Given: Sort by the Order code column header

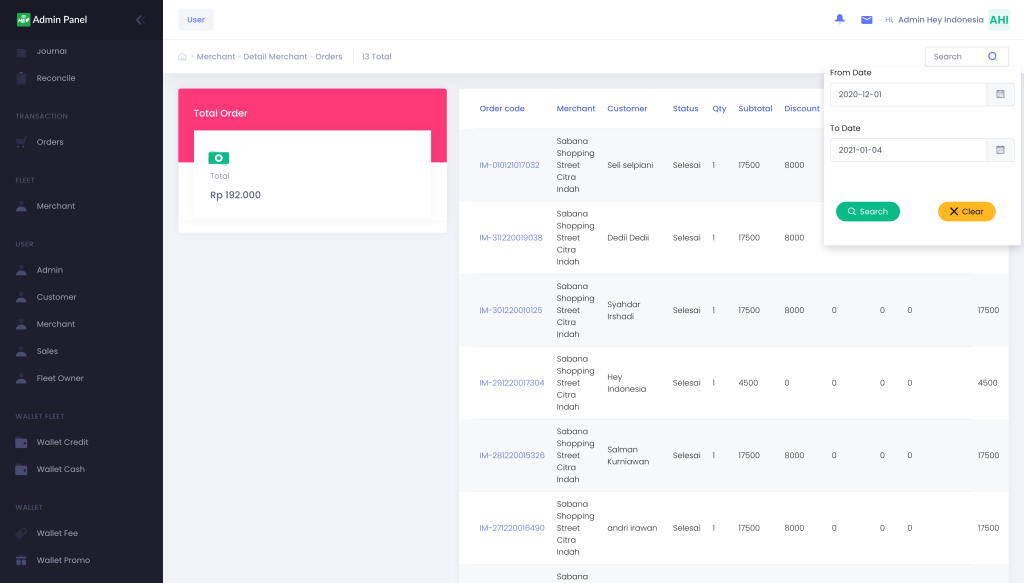Looking at the screenshot, I should (502, 109).
